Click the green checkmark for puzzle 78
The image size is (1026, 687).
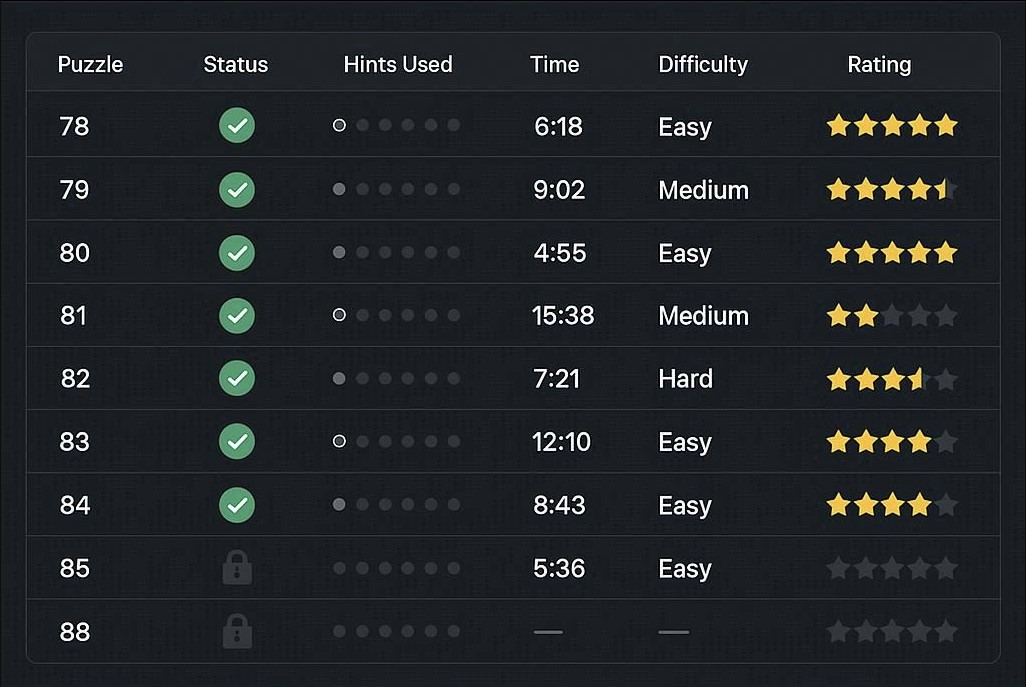pos(237,125)
